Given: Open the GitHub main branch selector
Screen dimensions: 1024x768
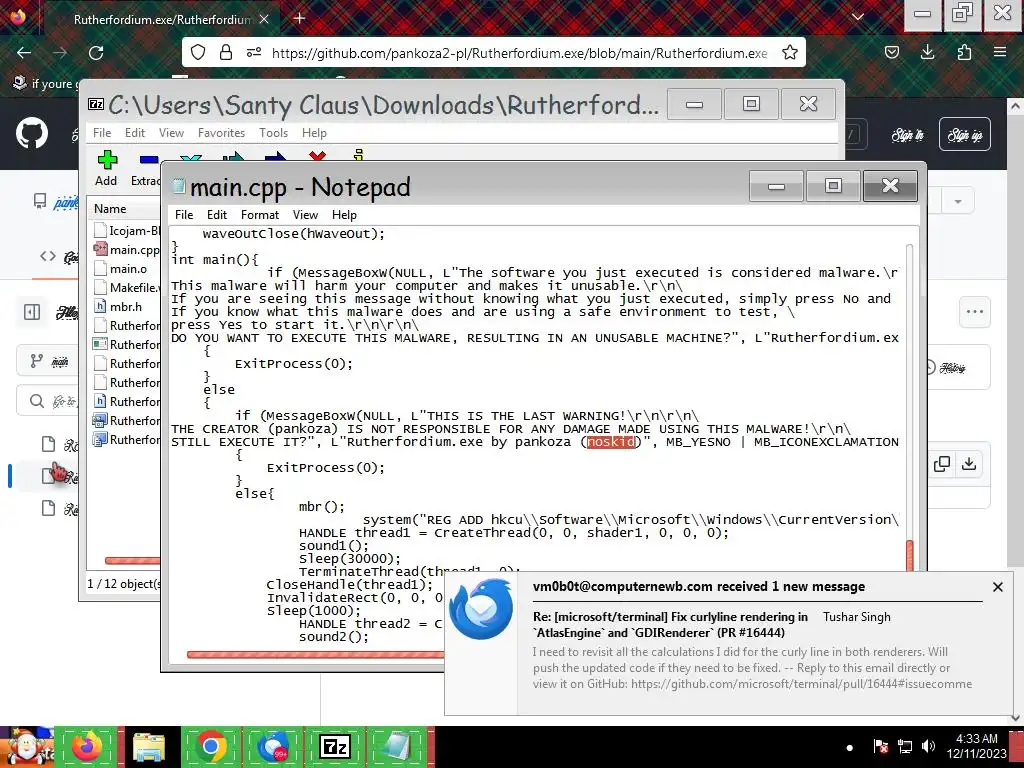Looking at the screenshot, I should (x=49, y=361).
